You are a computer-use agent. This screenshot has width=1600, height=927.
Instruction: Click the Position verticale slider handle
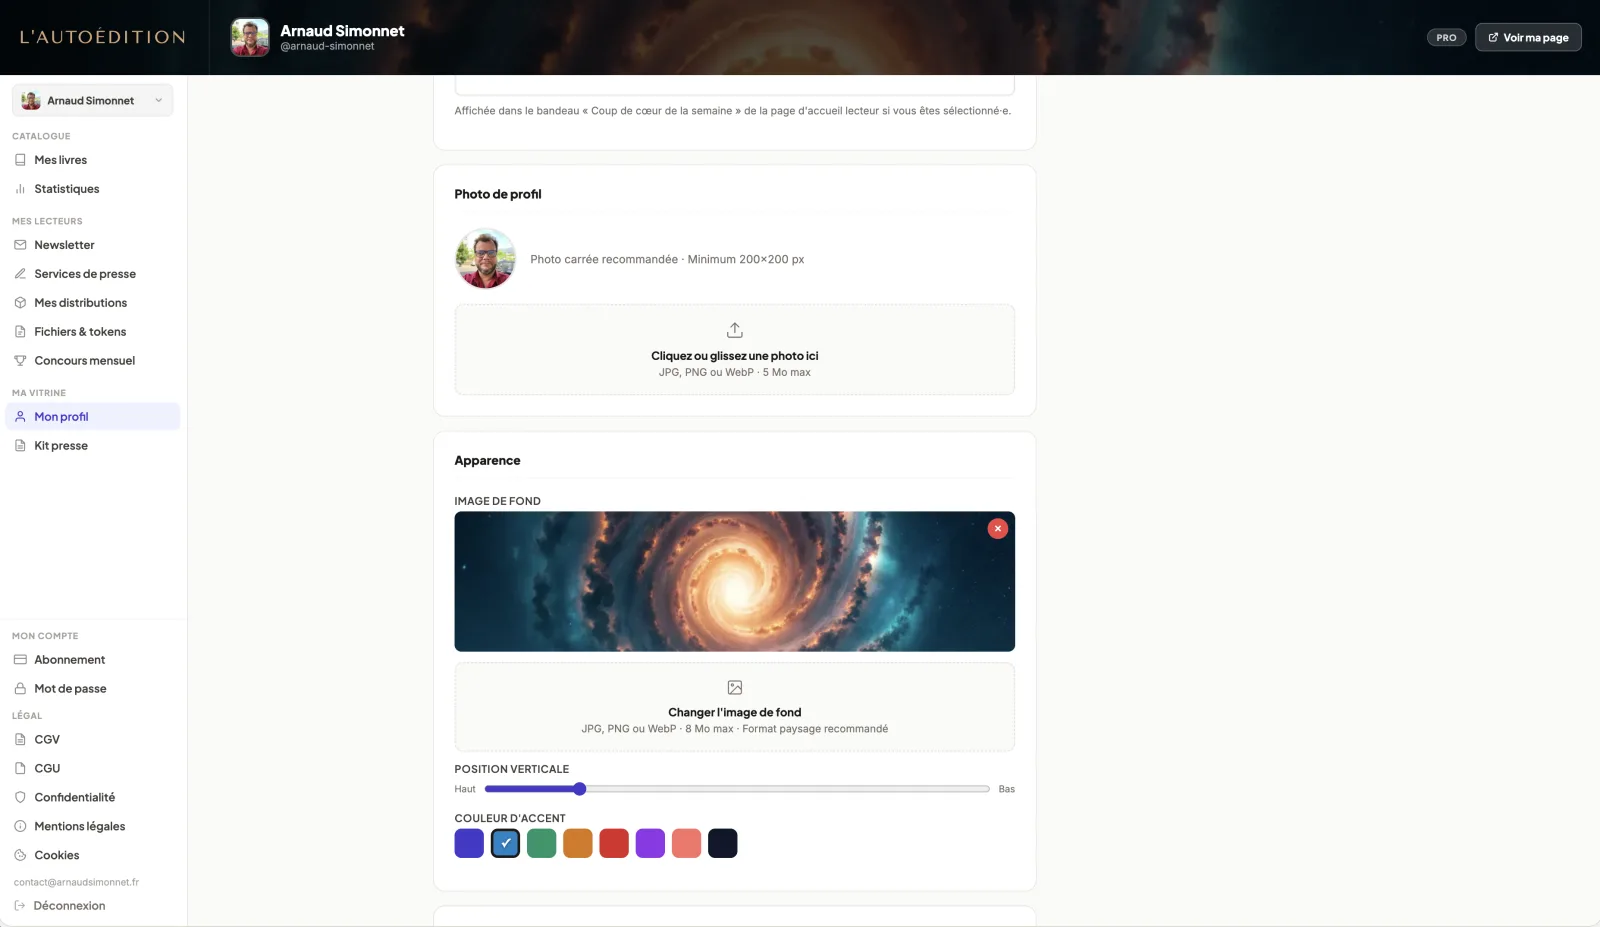click(579, 789)
